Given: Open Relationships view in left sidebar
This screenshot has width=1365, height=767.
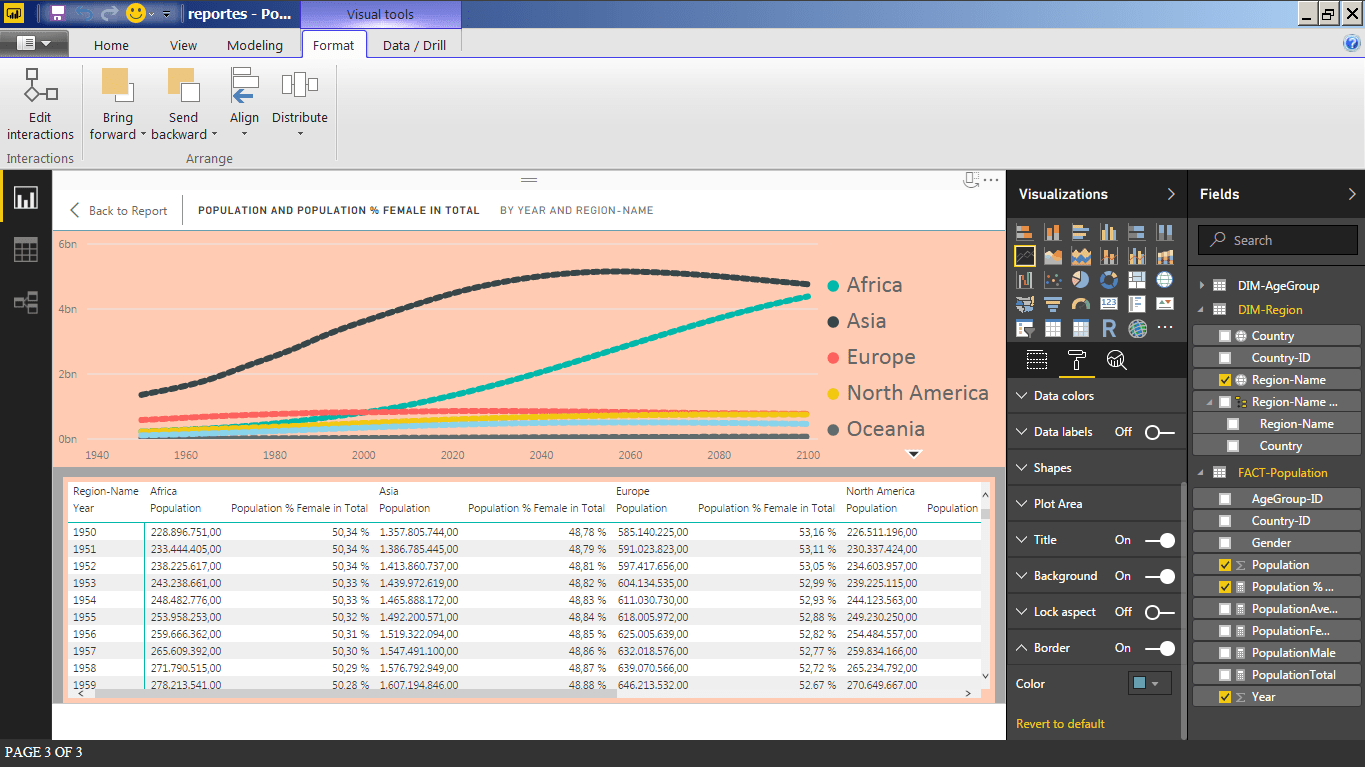Looking at the screenshot, I should point(26,302).
